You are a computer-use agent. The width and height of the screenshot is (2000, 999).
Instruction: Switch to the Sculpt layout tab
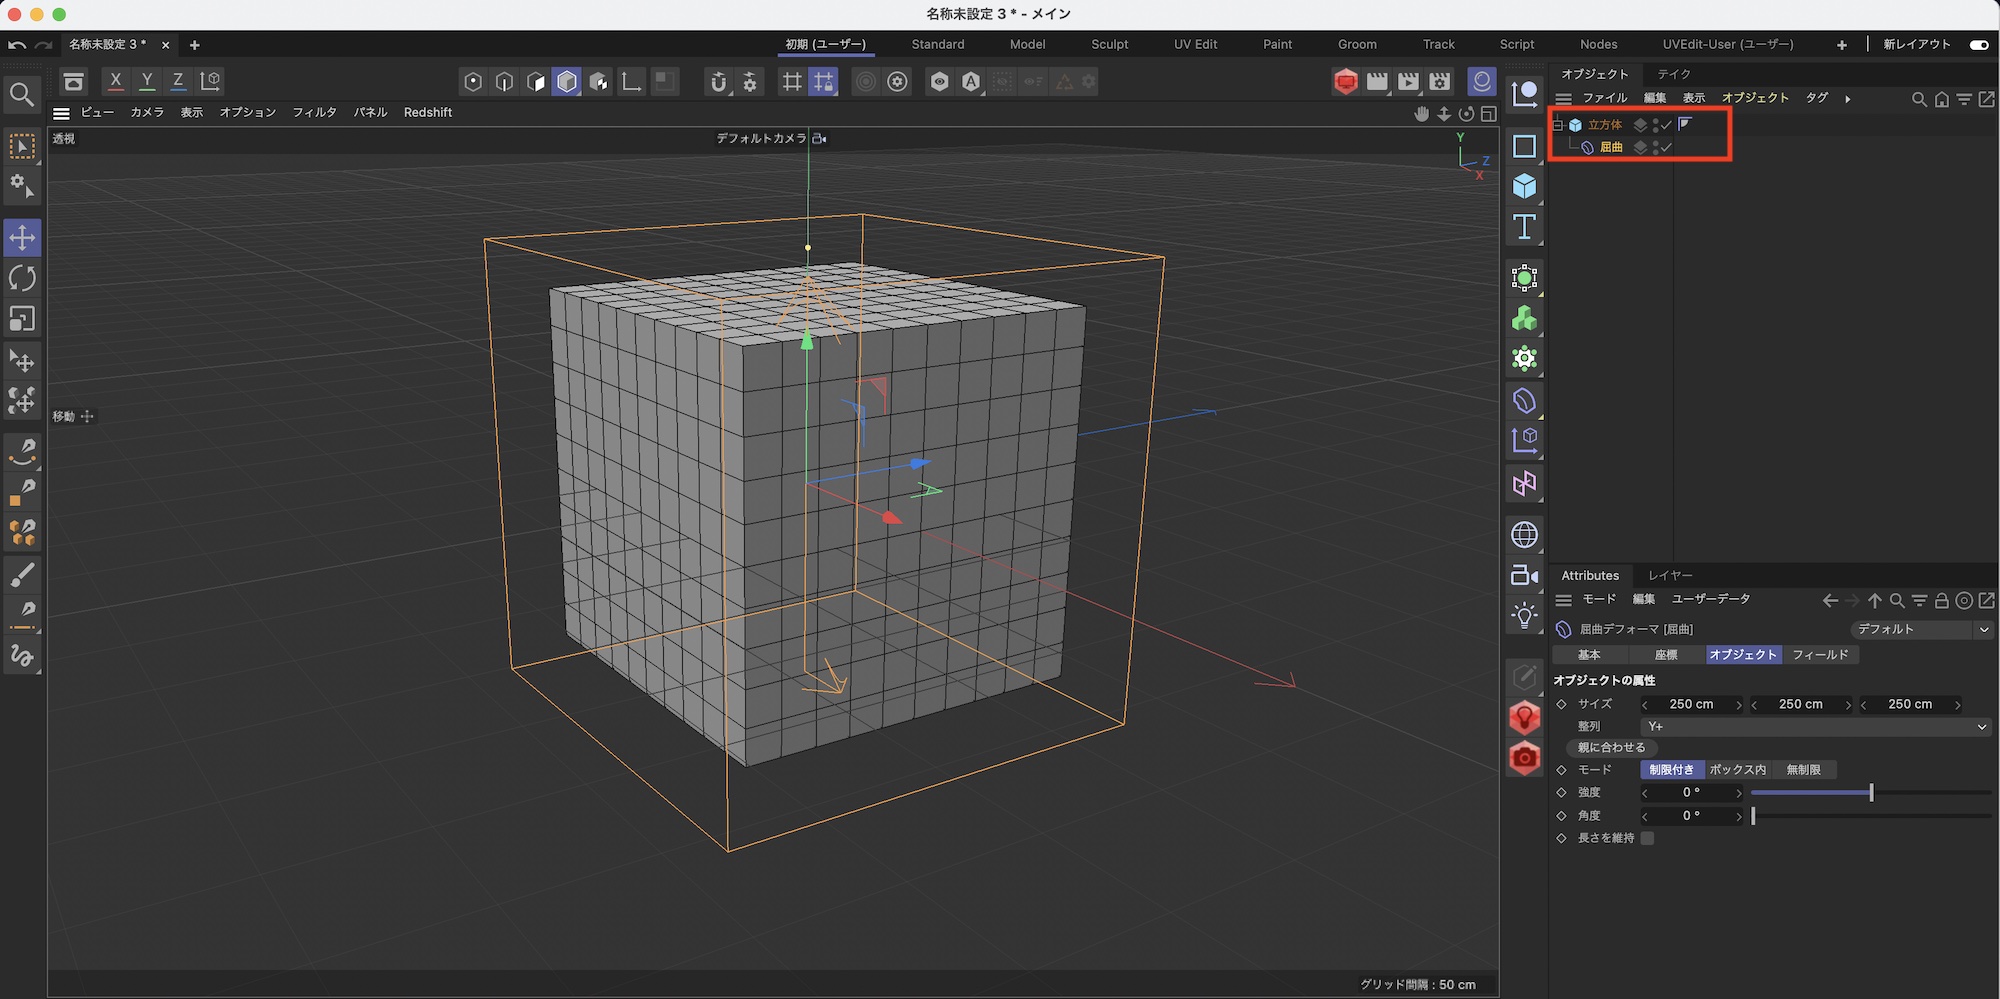point(1109,44)
